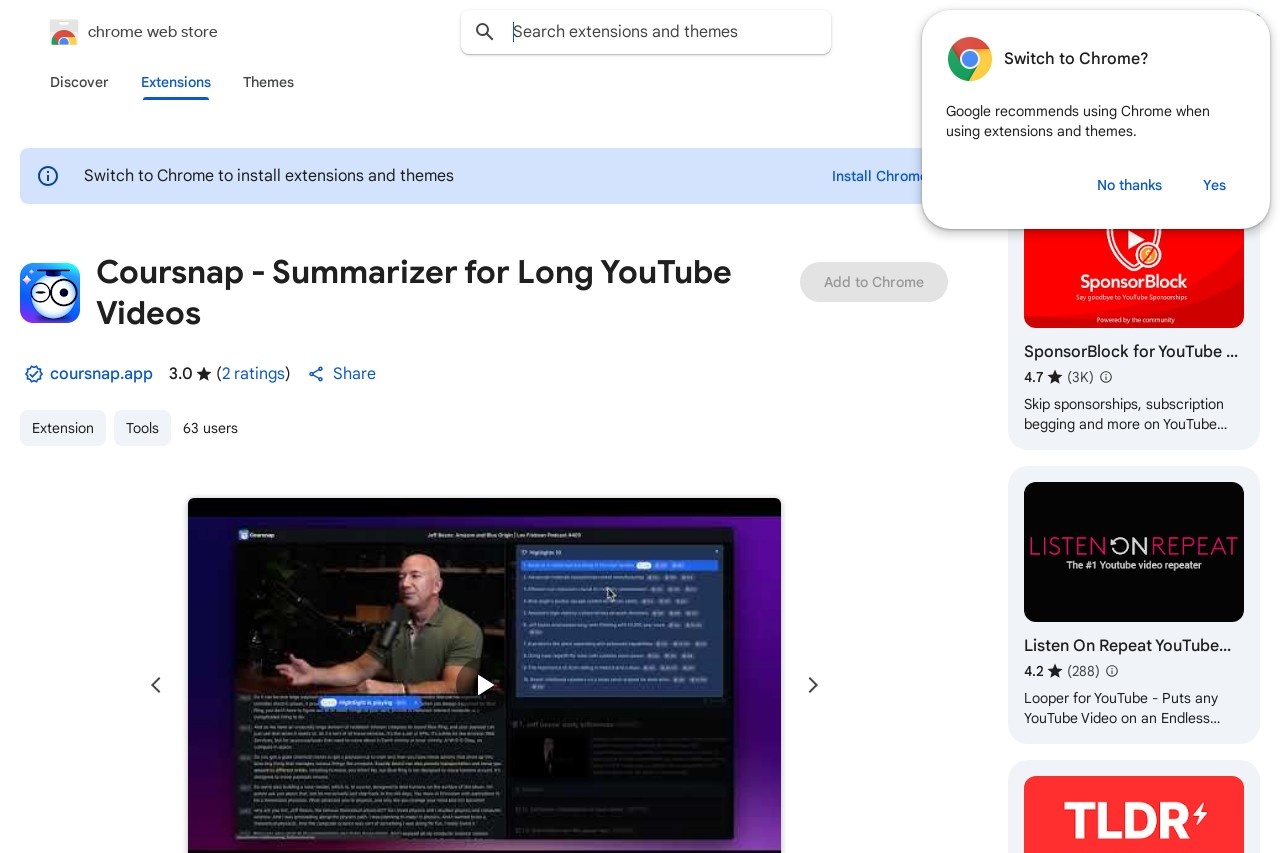Show the previous screenshot in the carousel
1280x853 pixels.
point(156,685)
